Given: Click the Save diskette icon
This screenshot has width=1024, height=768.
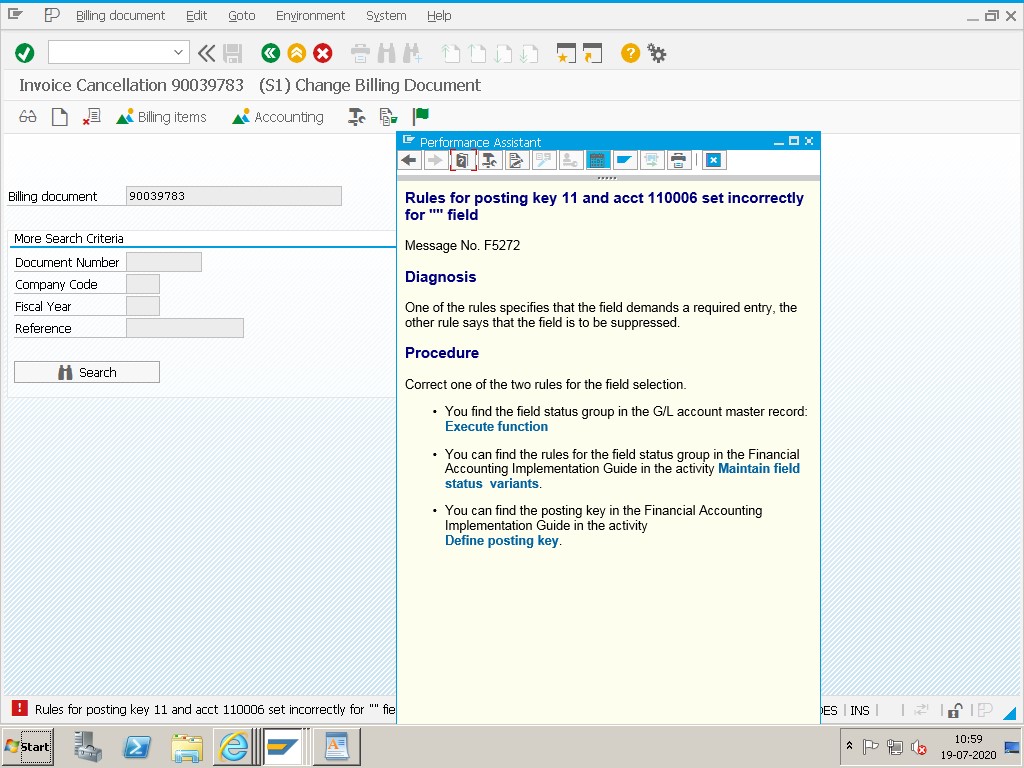Looking at the screenshot, I should coord(232,53).
